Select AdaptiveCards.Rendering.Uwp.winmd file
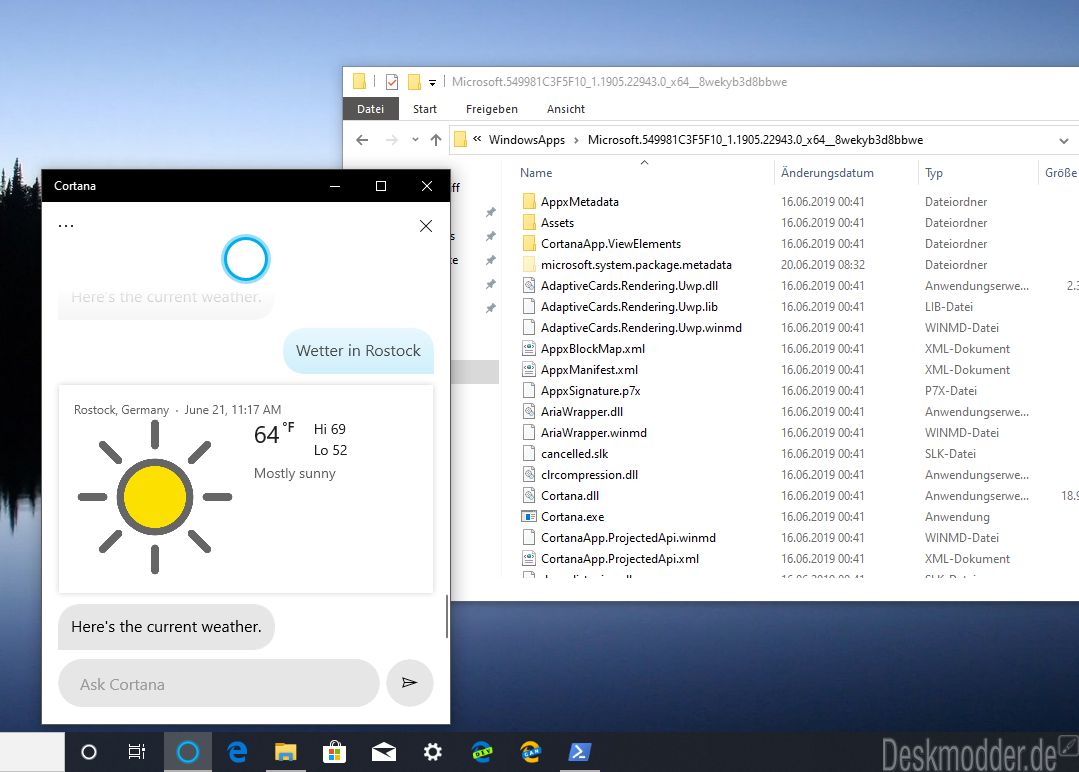This screenshot has height=772, width=1079. (x=641, y=328)
